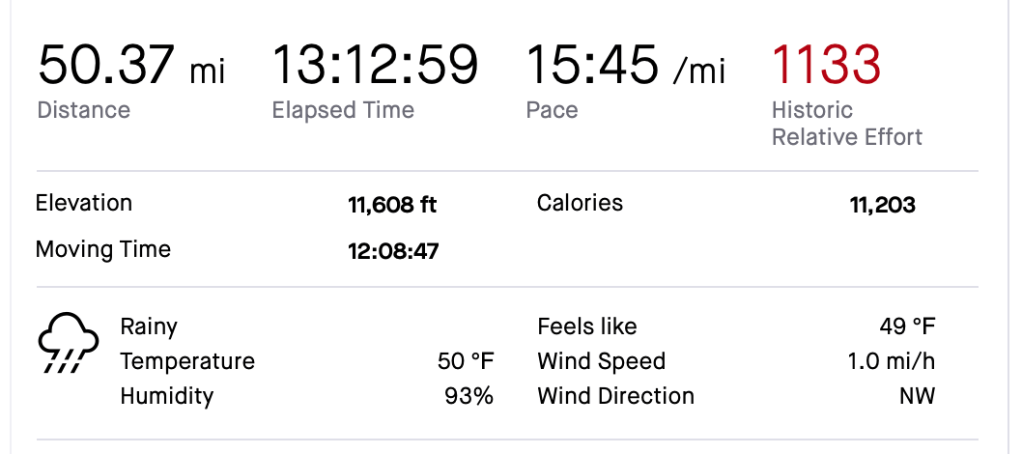Click the 12:08:47 moving time value

click(392, 252)
